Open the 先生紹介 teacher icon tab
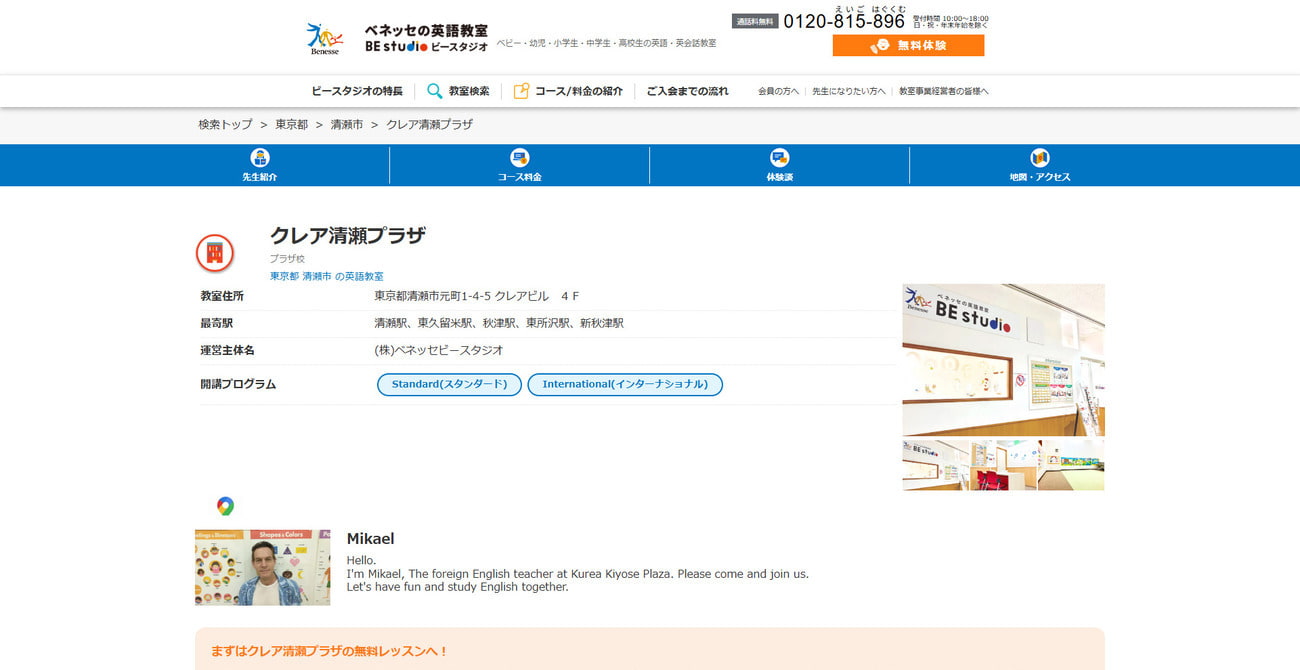The width and height of the screenshot is (1300, 670). tap(260, 158)
